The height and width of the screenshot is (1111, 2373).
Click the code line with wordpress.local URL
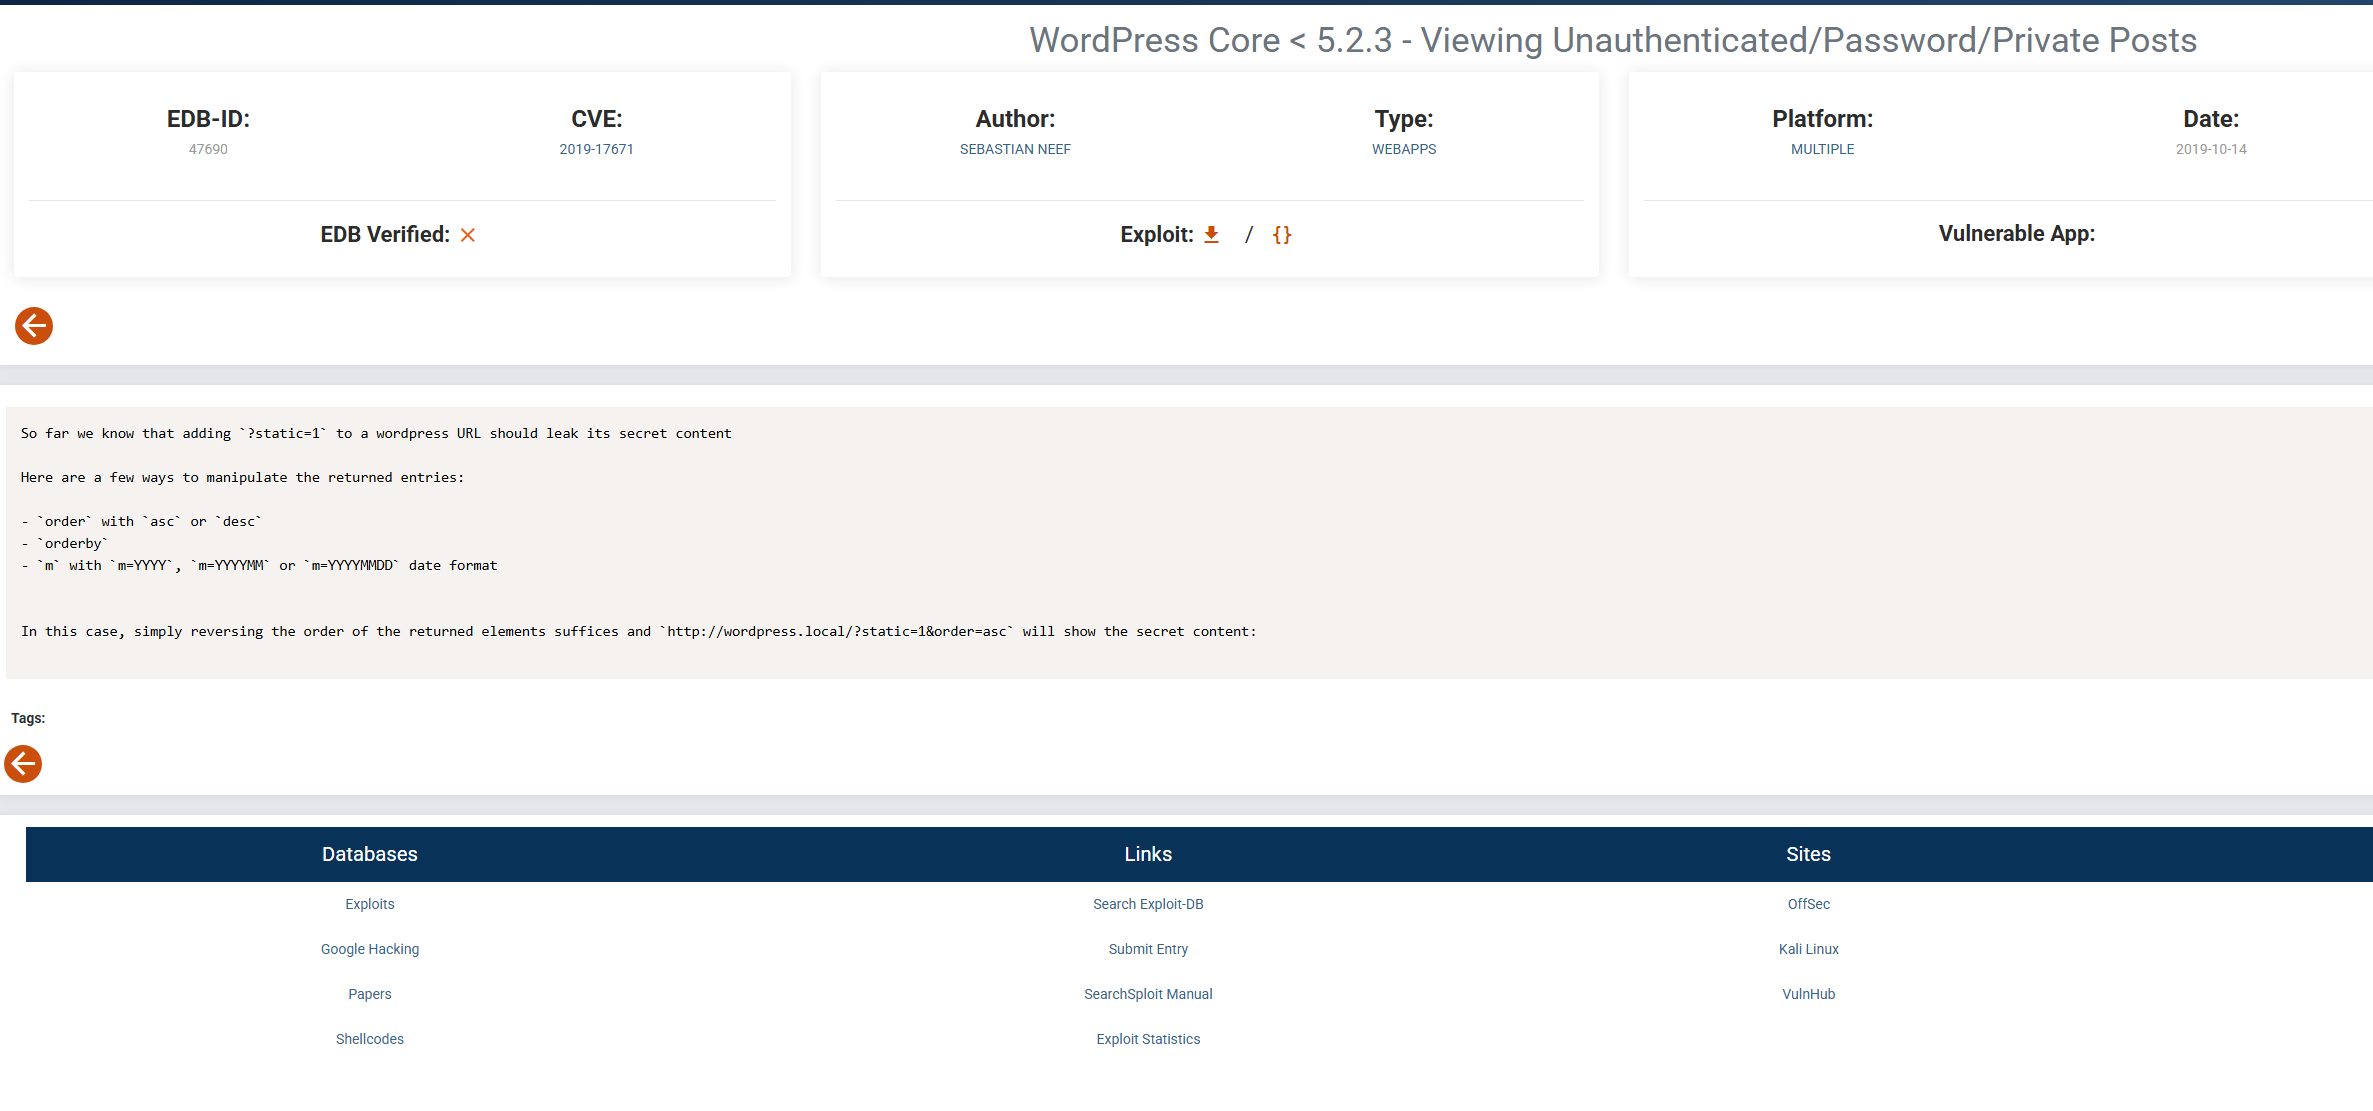pos(638,631)
